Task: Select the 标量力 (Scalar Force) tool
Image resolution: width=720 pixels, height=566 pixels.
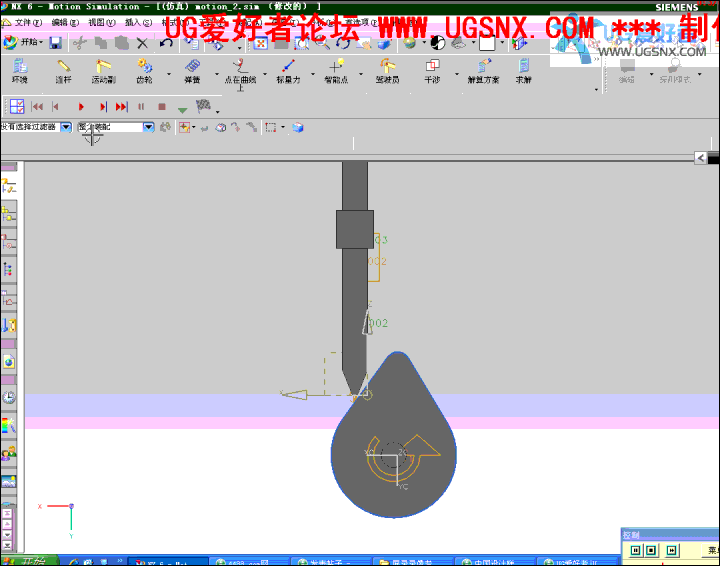Action: 288,71
